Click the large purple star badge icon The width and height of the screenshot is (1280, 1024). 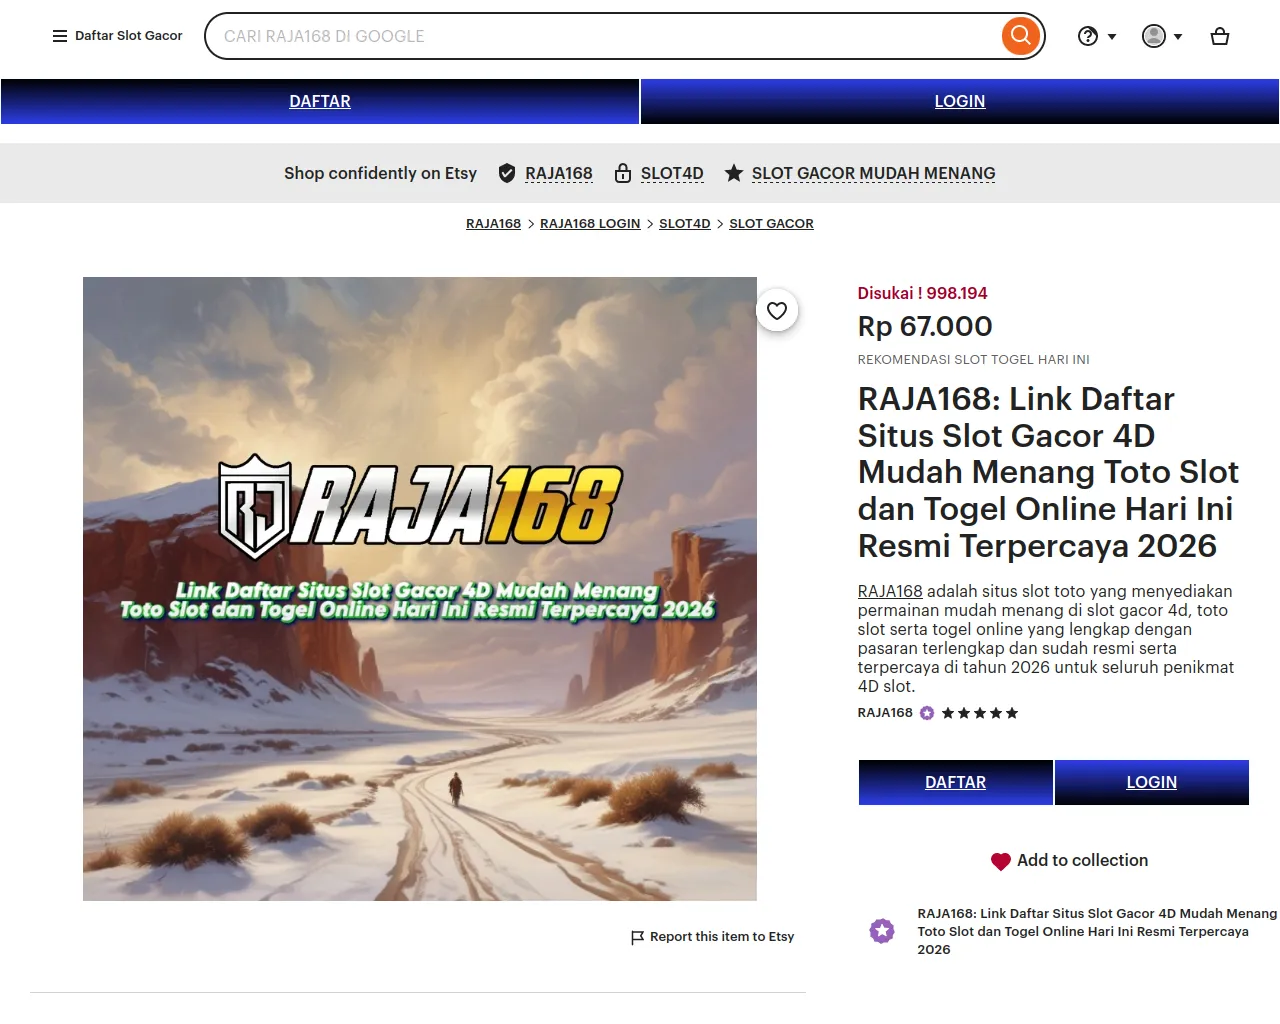pos(882,931)
